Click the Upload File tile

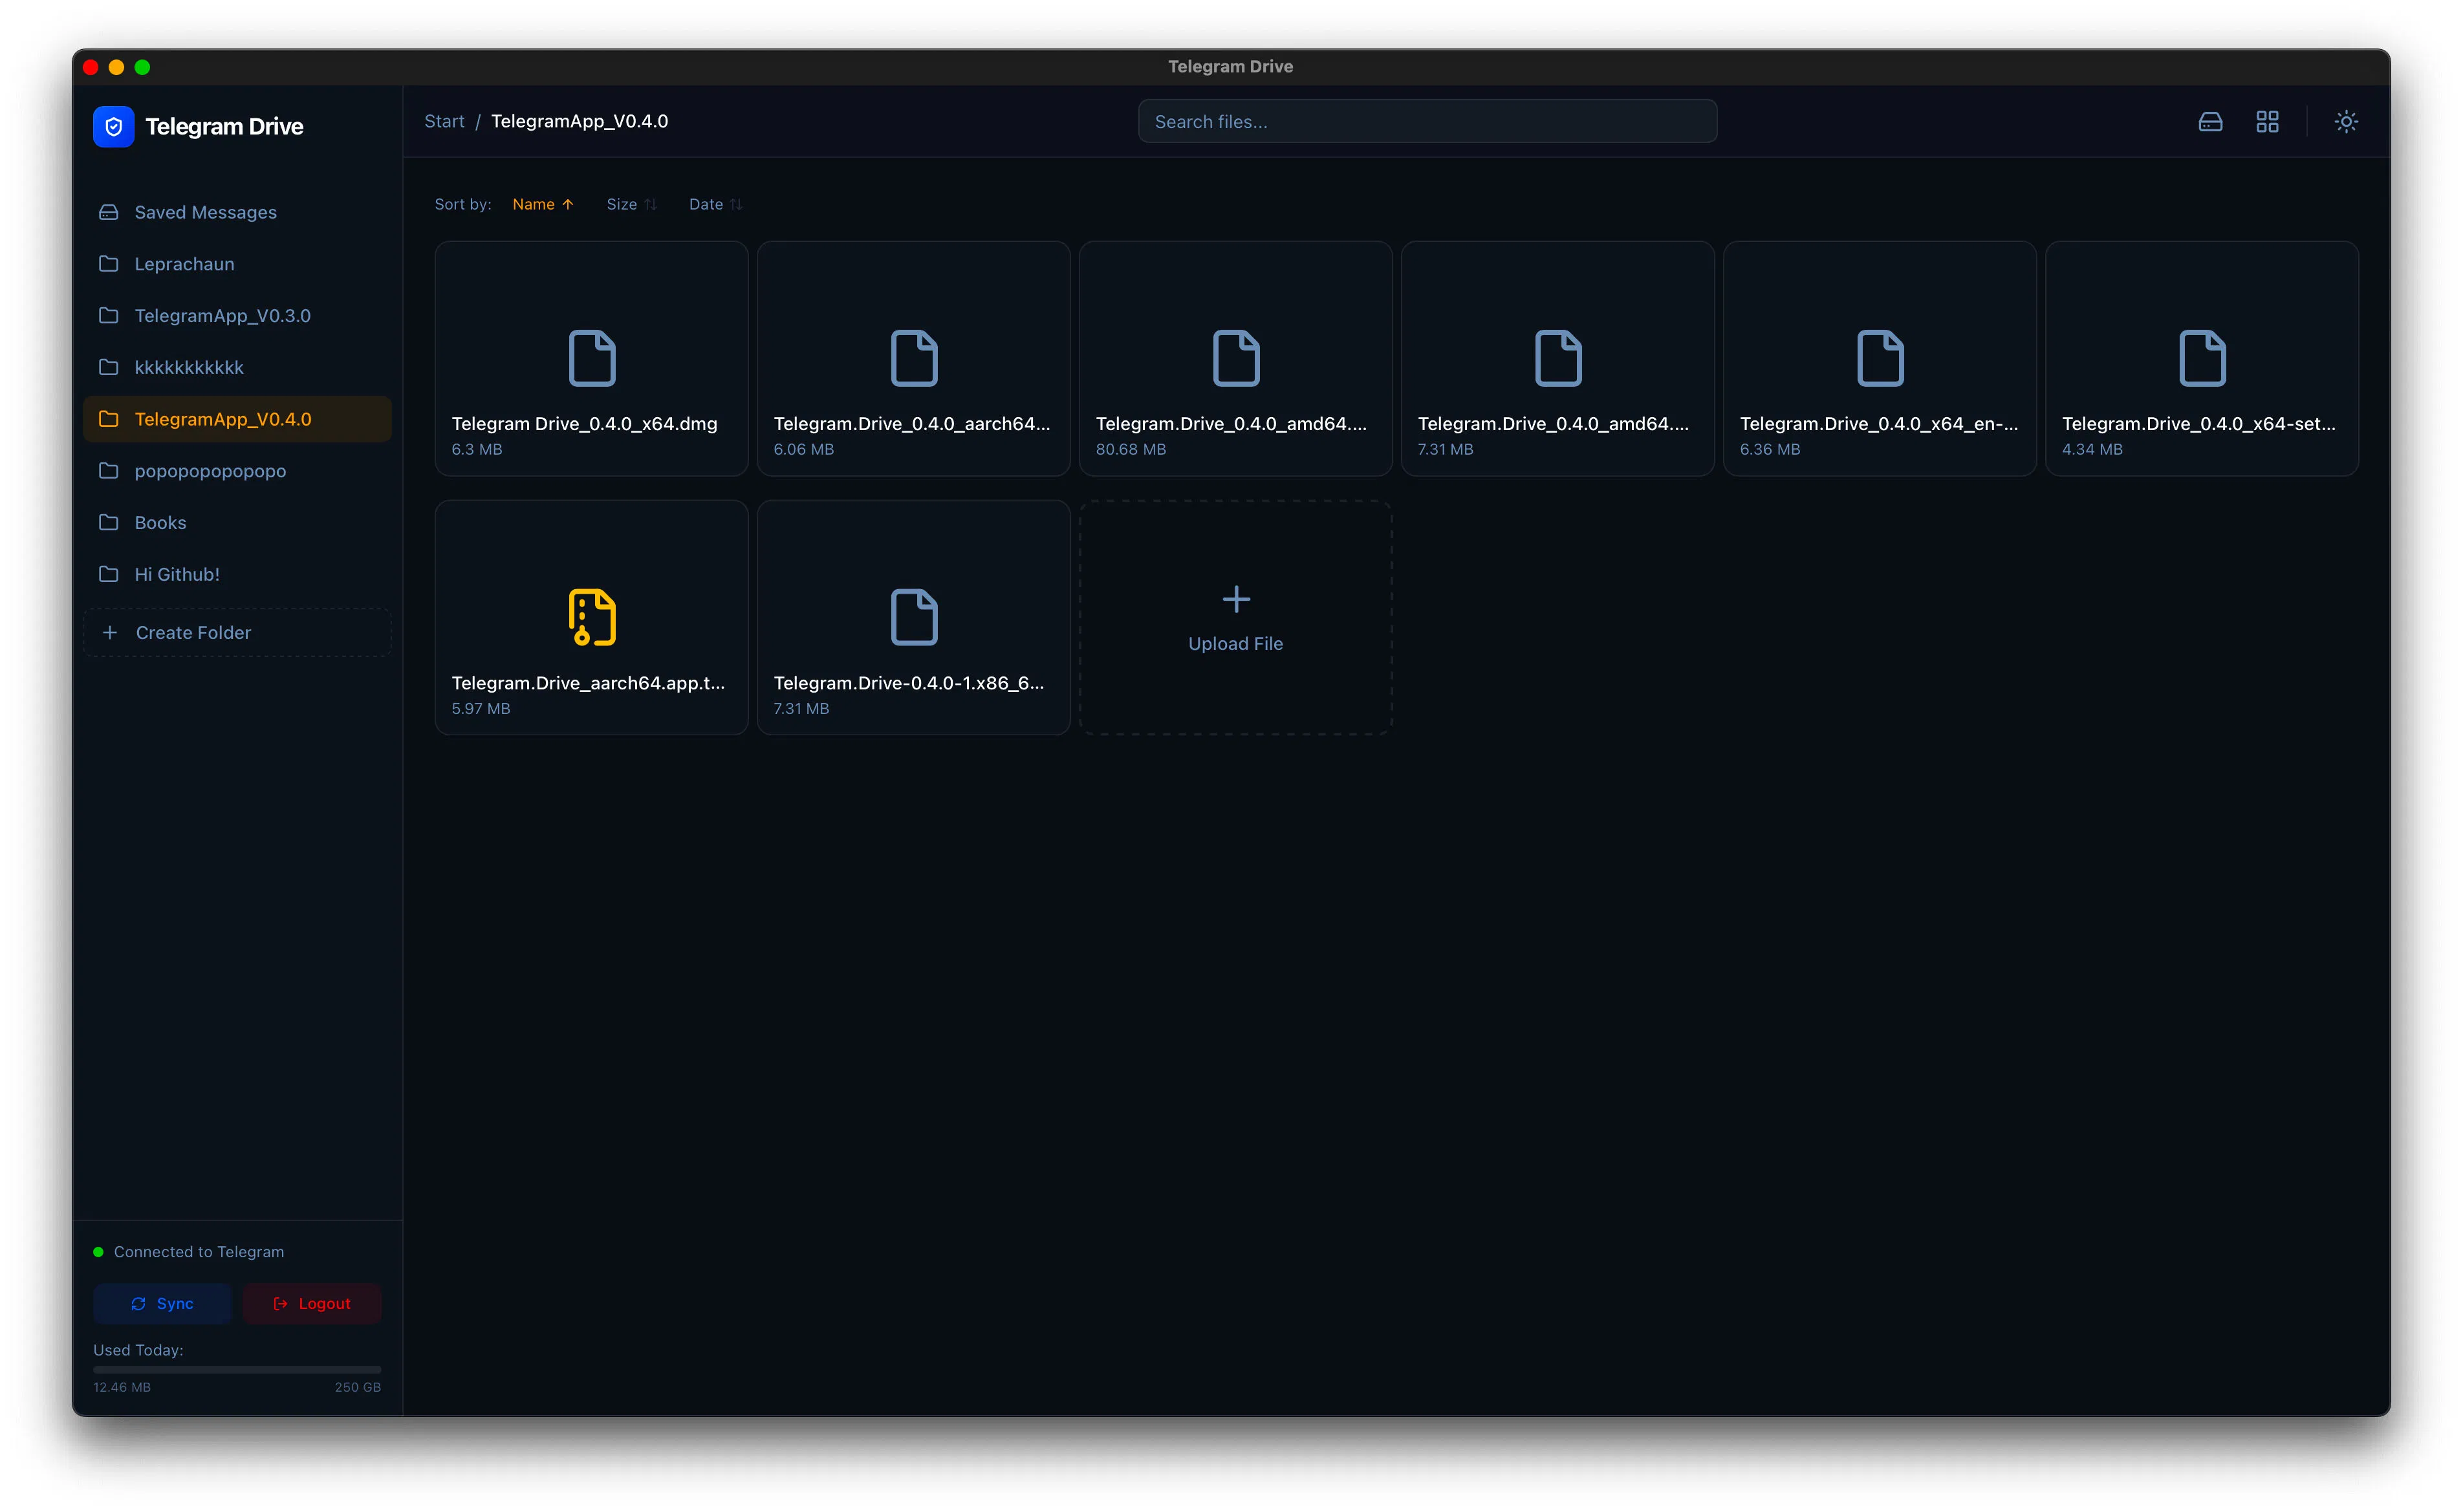coord(1236,618)
